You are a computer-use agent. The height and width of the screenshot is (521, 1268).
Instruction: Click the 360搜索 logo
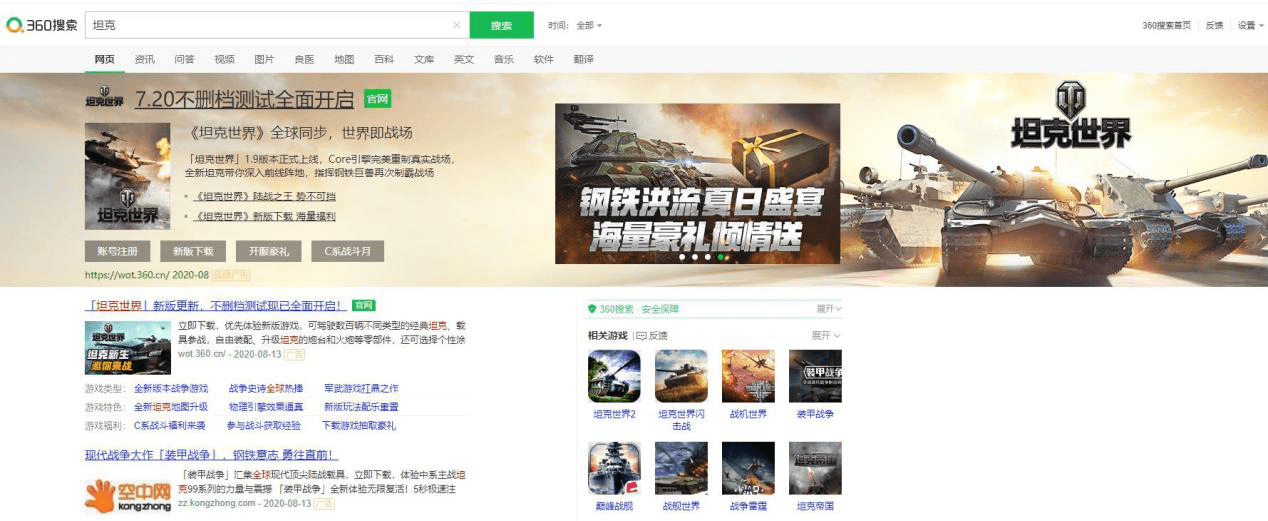42,25
